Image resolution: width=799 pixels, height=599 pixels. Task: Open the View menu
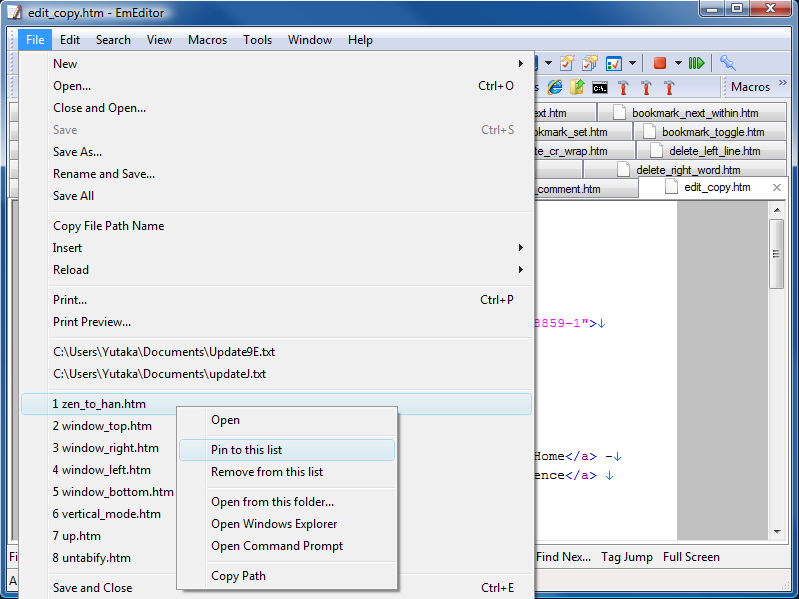coord(159,40)
